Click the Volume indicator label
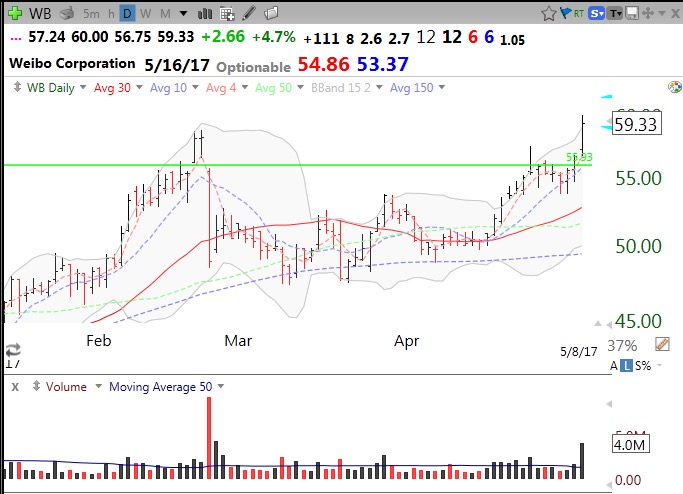683x494 pixels. click(66, 386)
